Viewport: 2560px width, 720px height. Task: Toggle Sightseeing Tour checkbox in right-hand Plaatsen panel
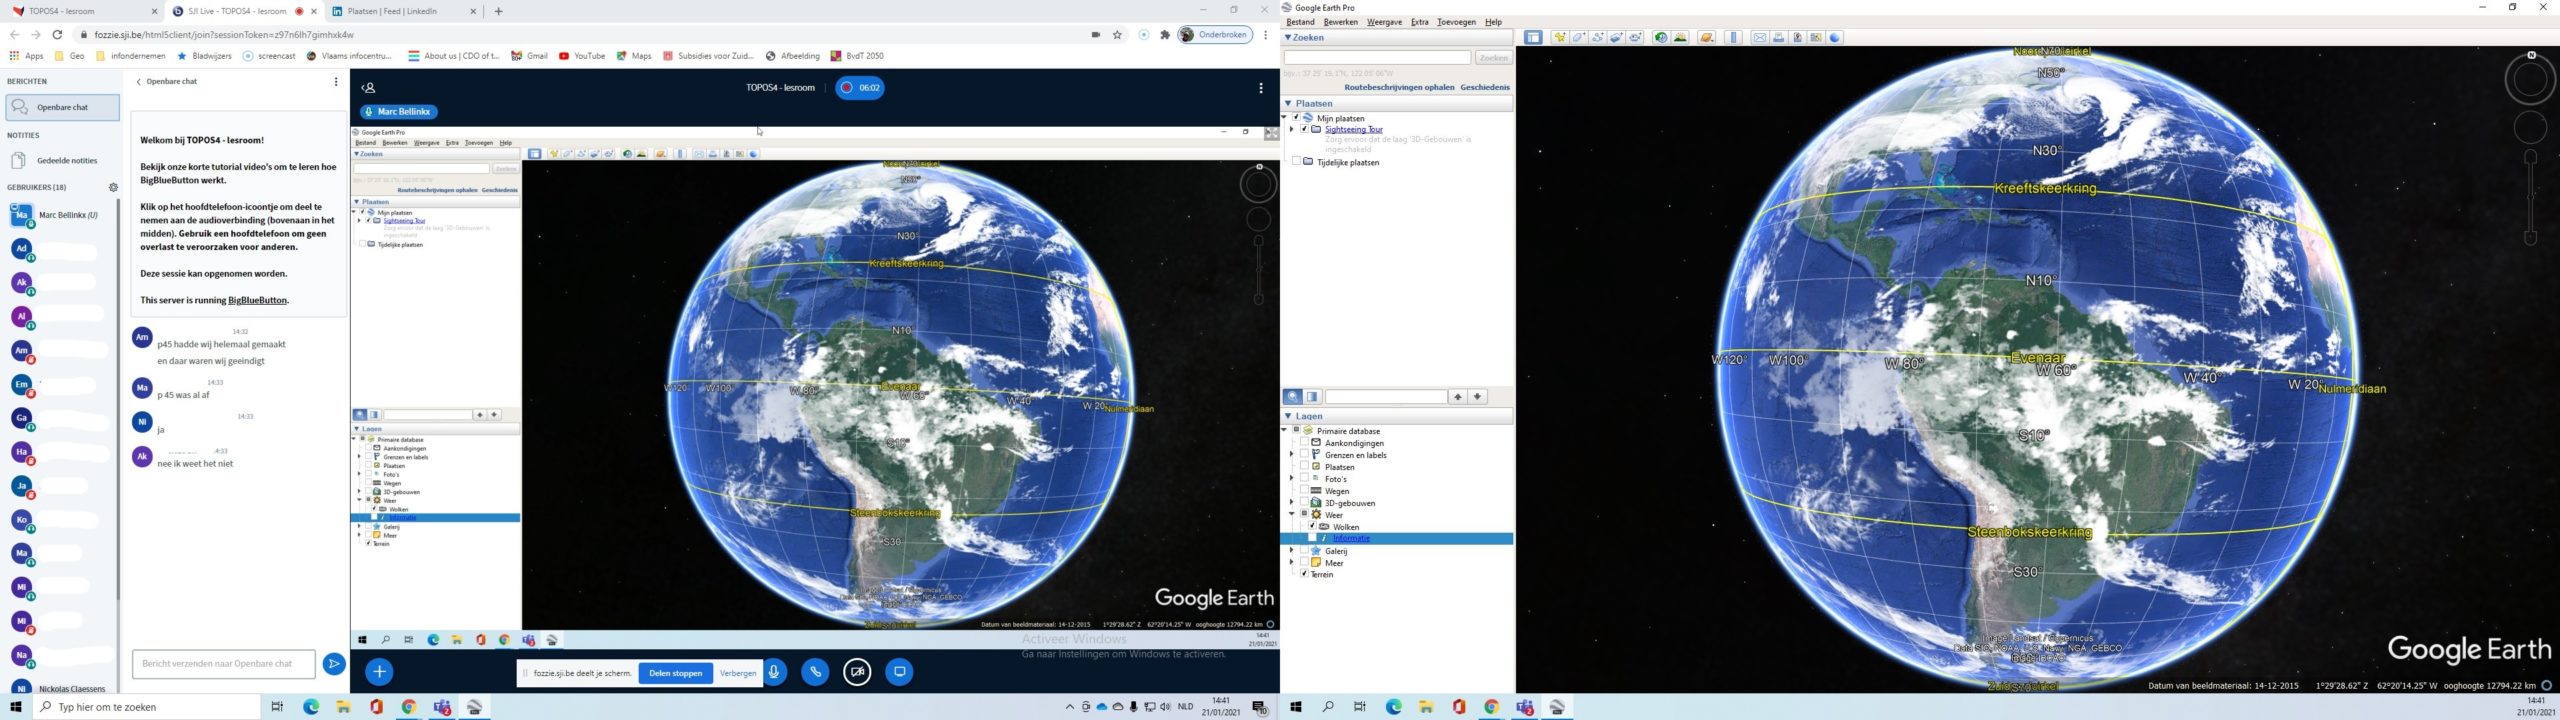click(1304, 129)
